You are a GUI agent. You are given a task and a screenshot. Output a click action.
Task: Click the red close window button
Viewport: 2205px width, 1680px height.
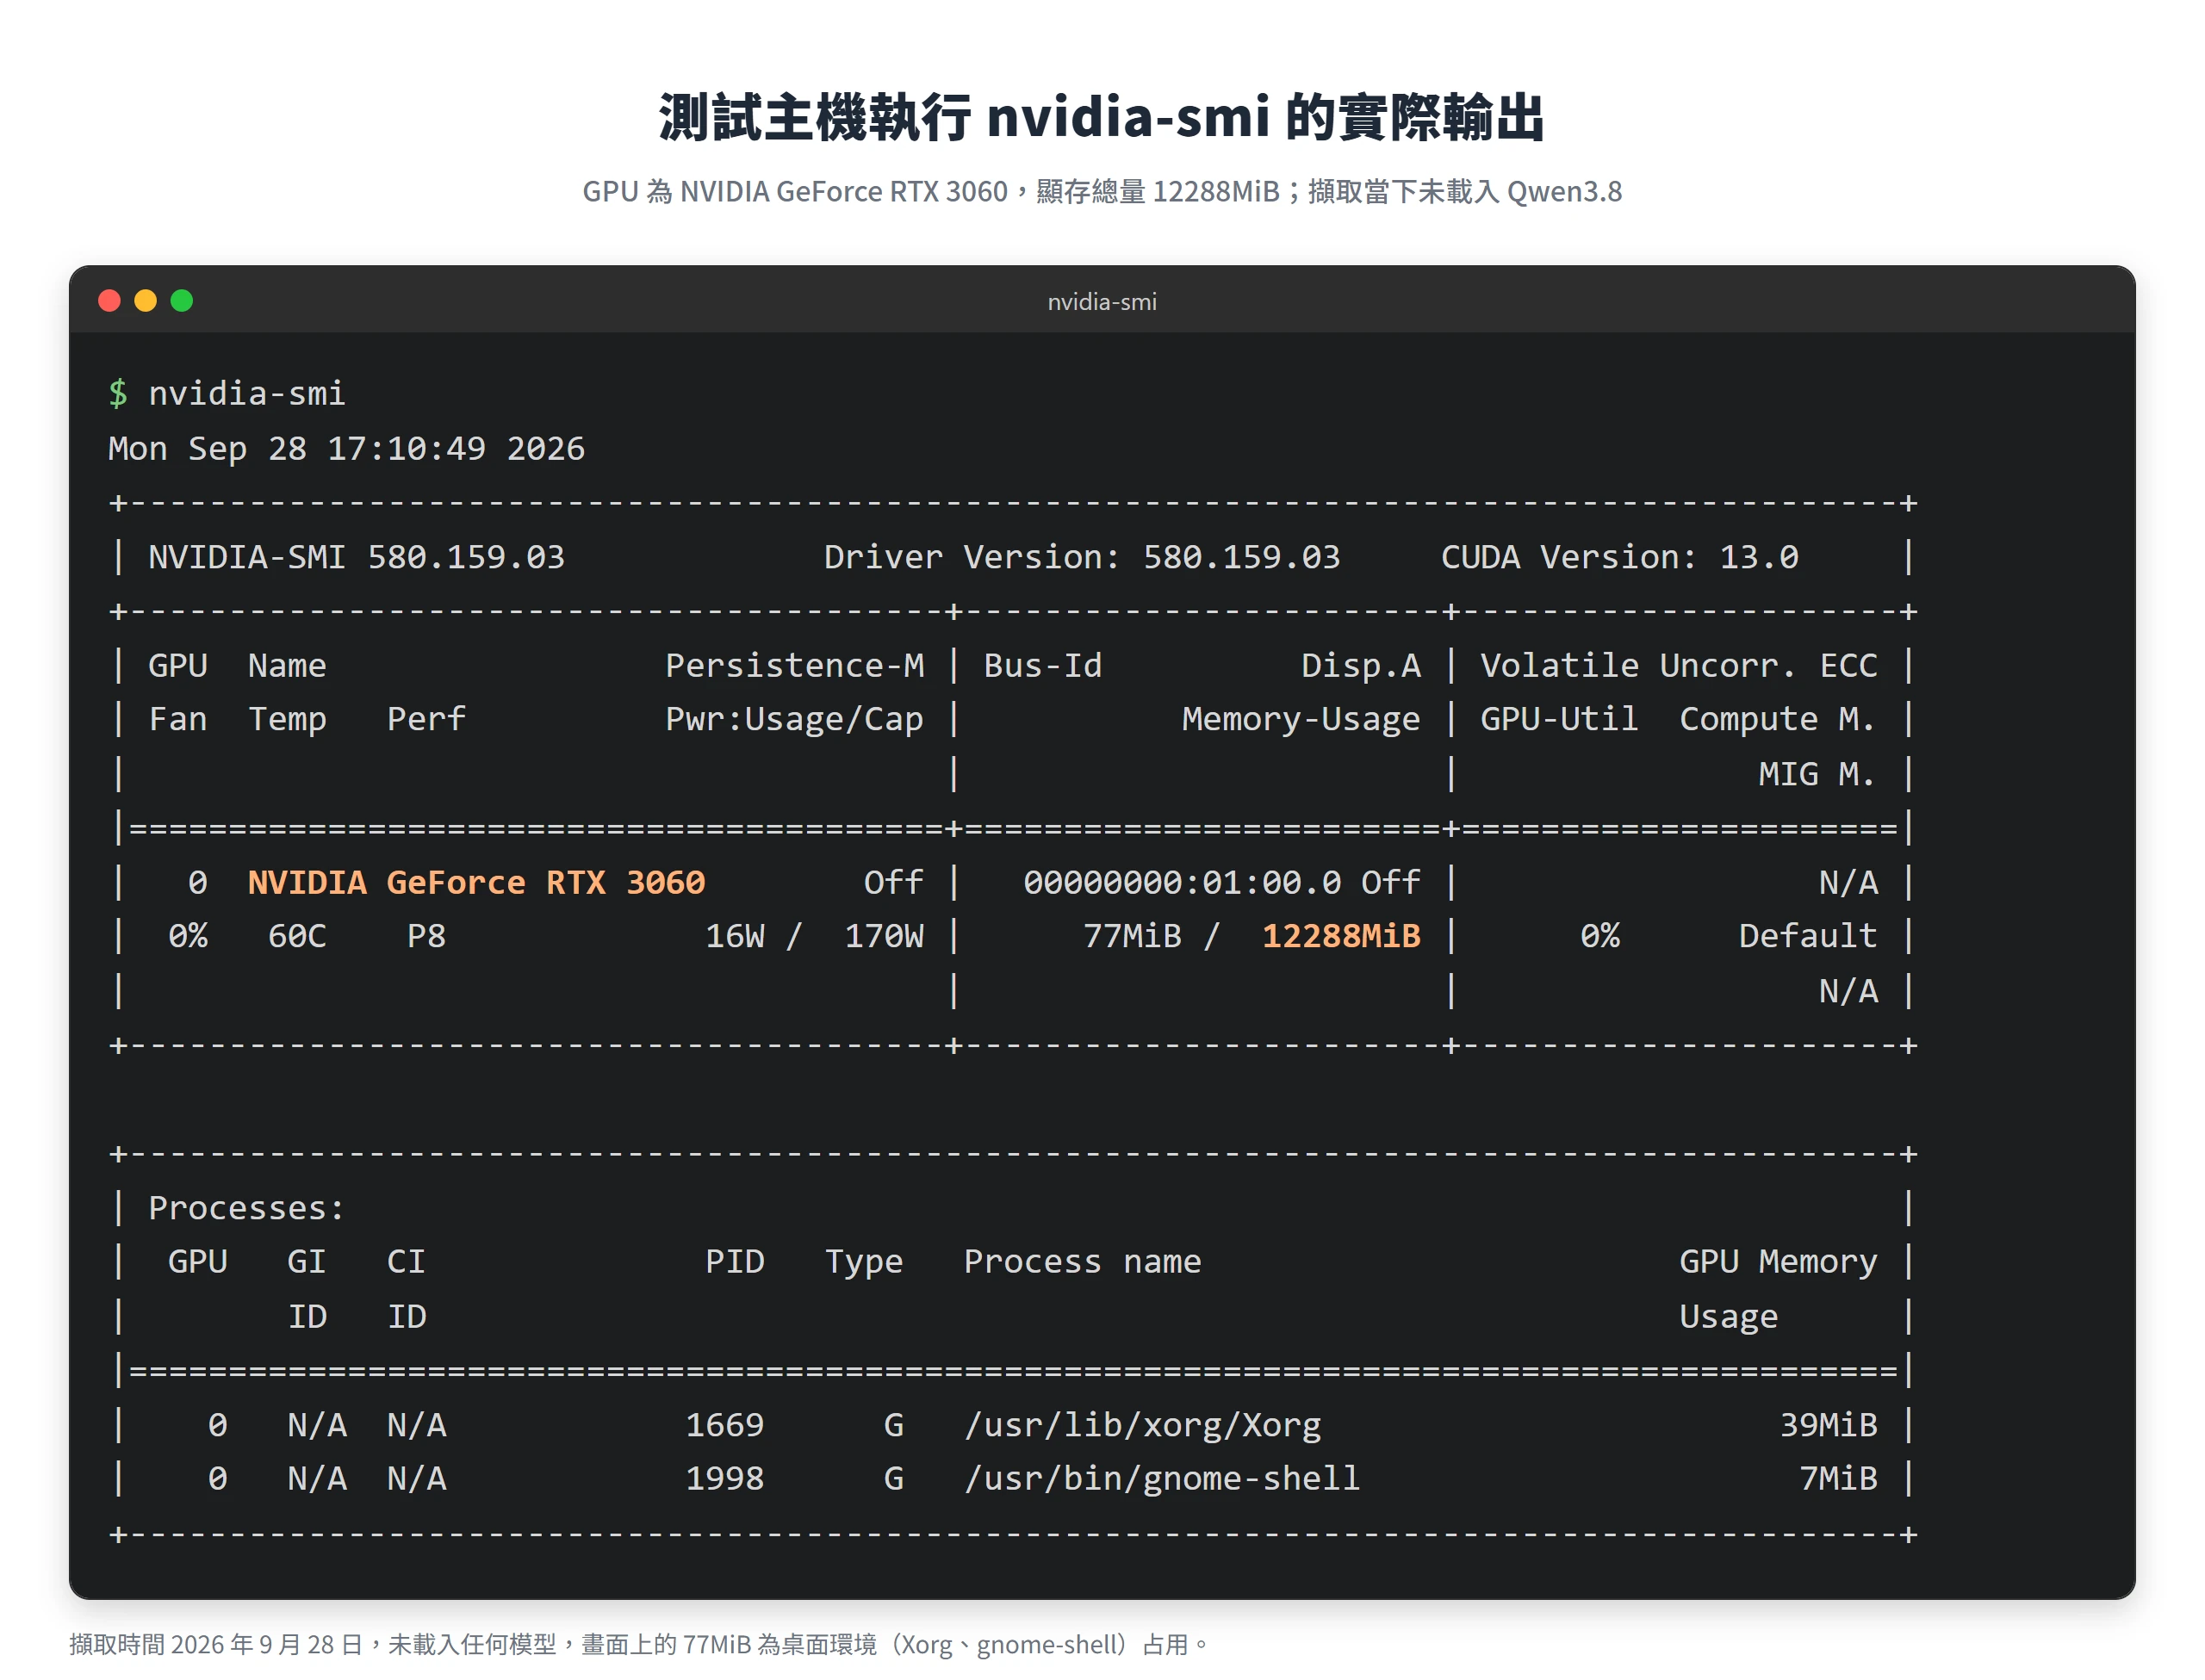[110, 301]
